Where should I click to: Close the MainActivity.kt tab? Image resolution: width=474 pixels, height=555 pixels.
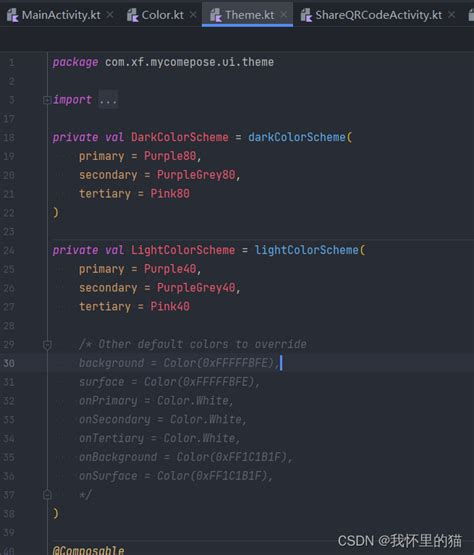tap(110, 15)
